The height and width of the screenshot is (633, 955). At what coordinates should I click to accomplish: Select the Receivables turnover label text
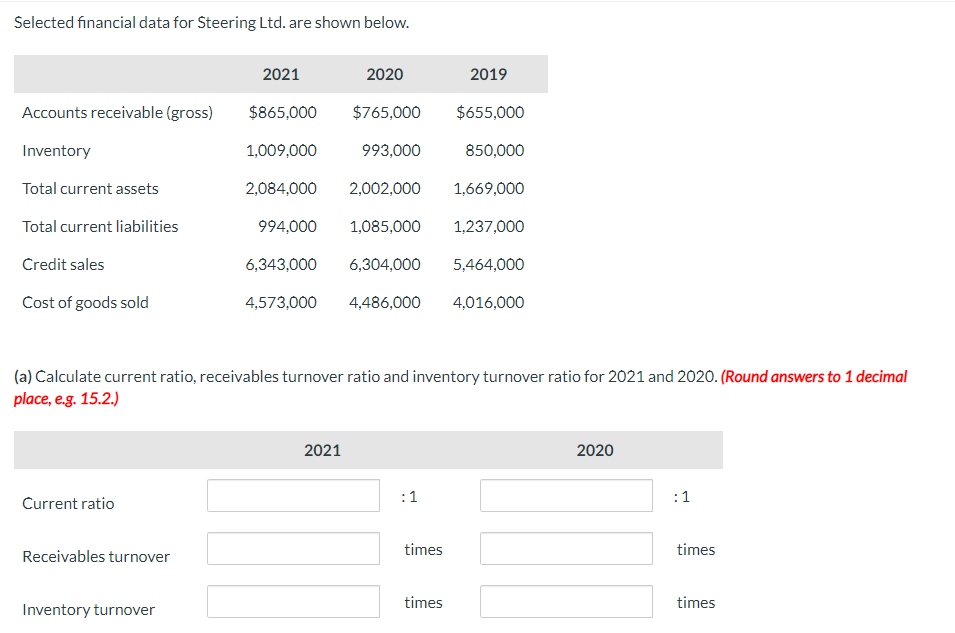click(96, 556)
